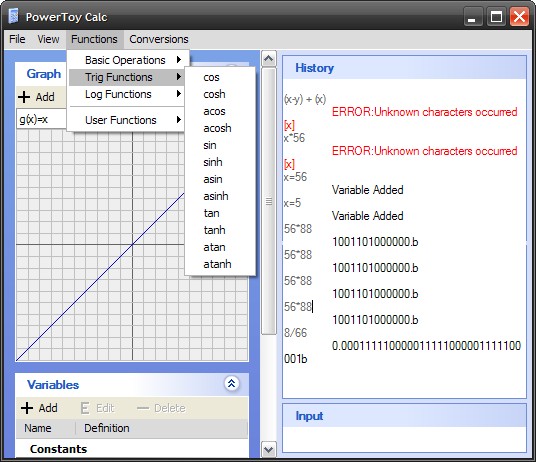Viewport: 536px width, 462px height.
Task: Click inside the Input text field
Action: tap(404, 440)
